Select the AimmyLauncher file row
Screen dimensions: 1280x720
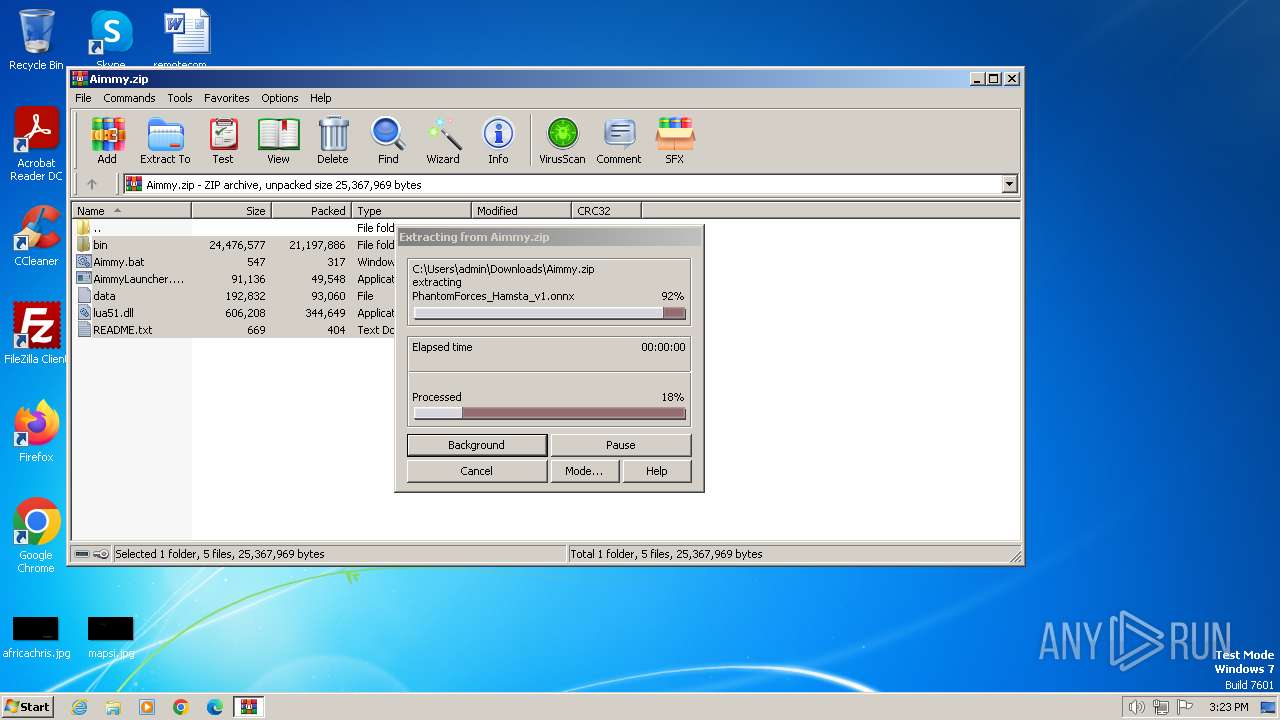point(235,279)
